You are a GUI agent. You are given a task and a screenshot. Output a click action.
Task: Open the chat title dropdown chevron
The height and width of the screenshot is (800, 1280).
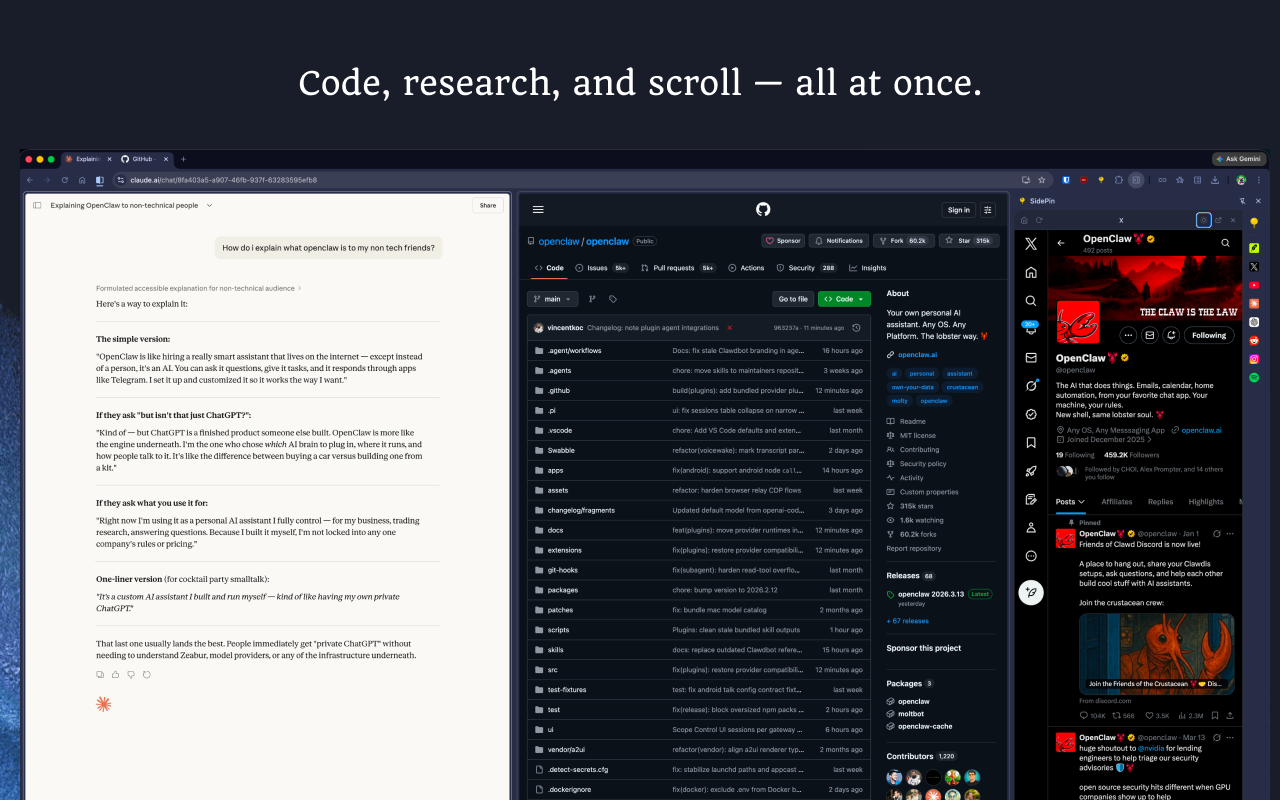pos(209,205)
